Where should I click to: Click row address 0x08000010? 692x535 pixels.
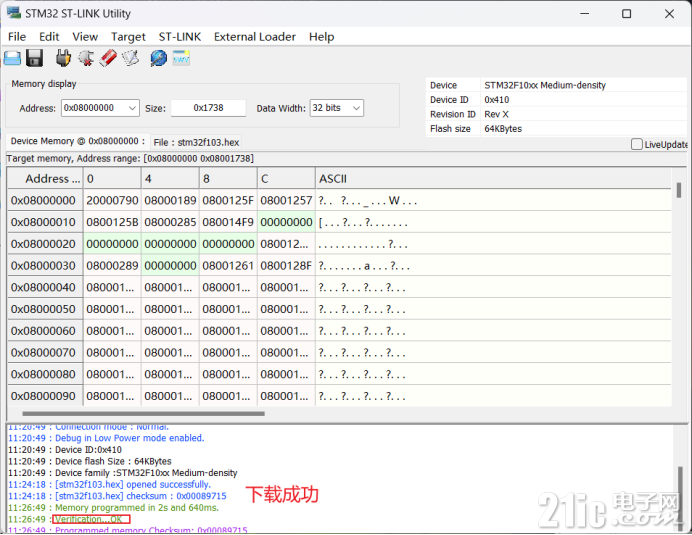point(45,222)
